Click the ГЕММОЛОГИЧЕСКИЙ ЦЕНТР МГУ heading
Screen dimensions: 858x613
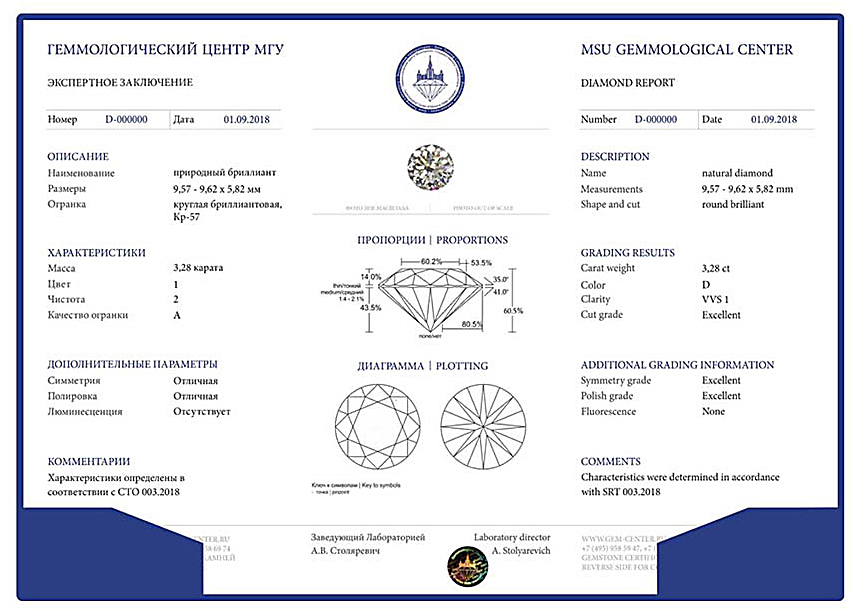pyautogui.click(x=165, y=50)
